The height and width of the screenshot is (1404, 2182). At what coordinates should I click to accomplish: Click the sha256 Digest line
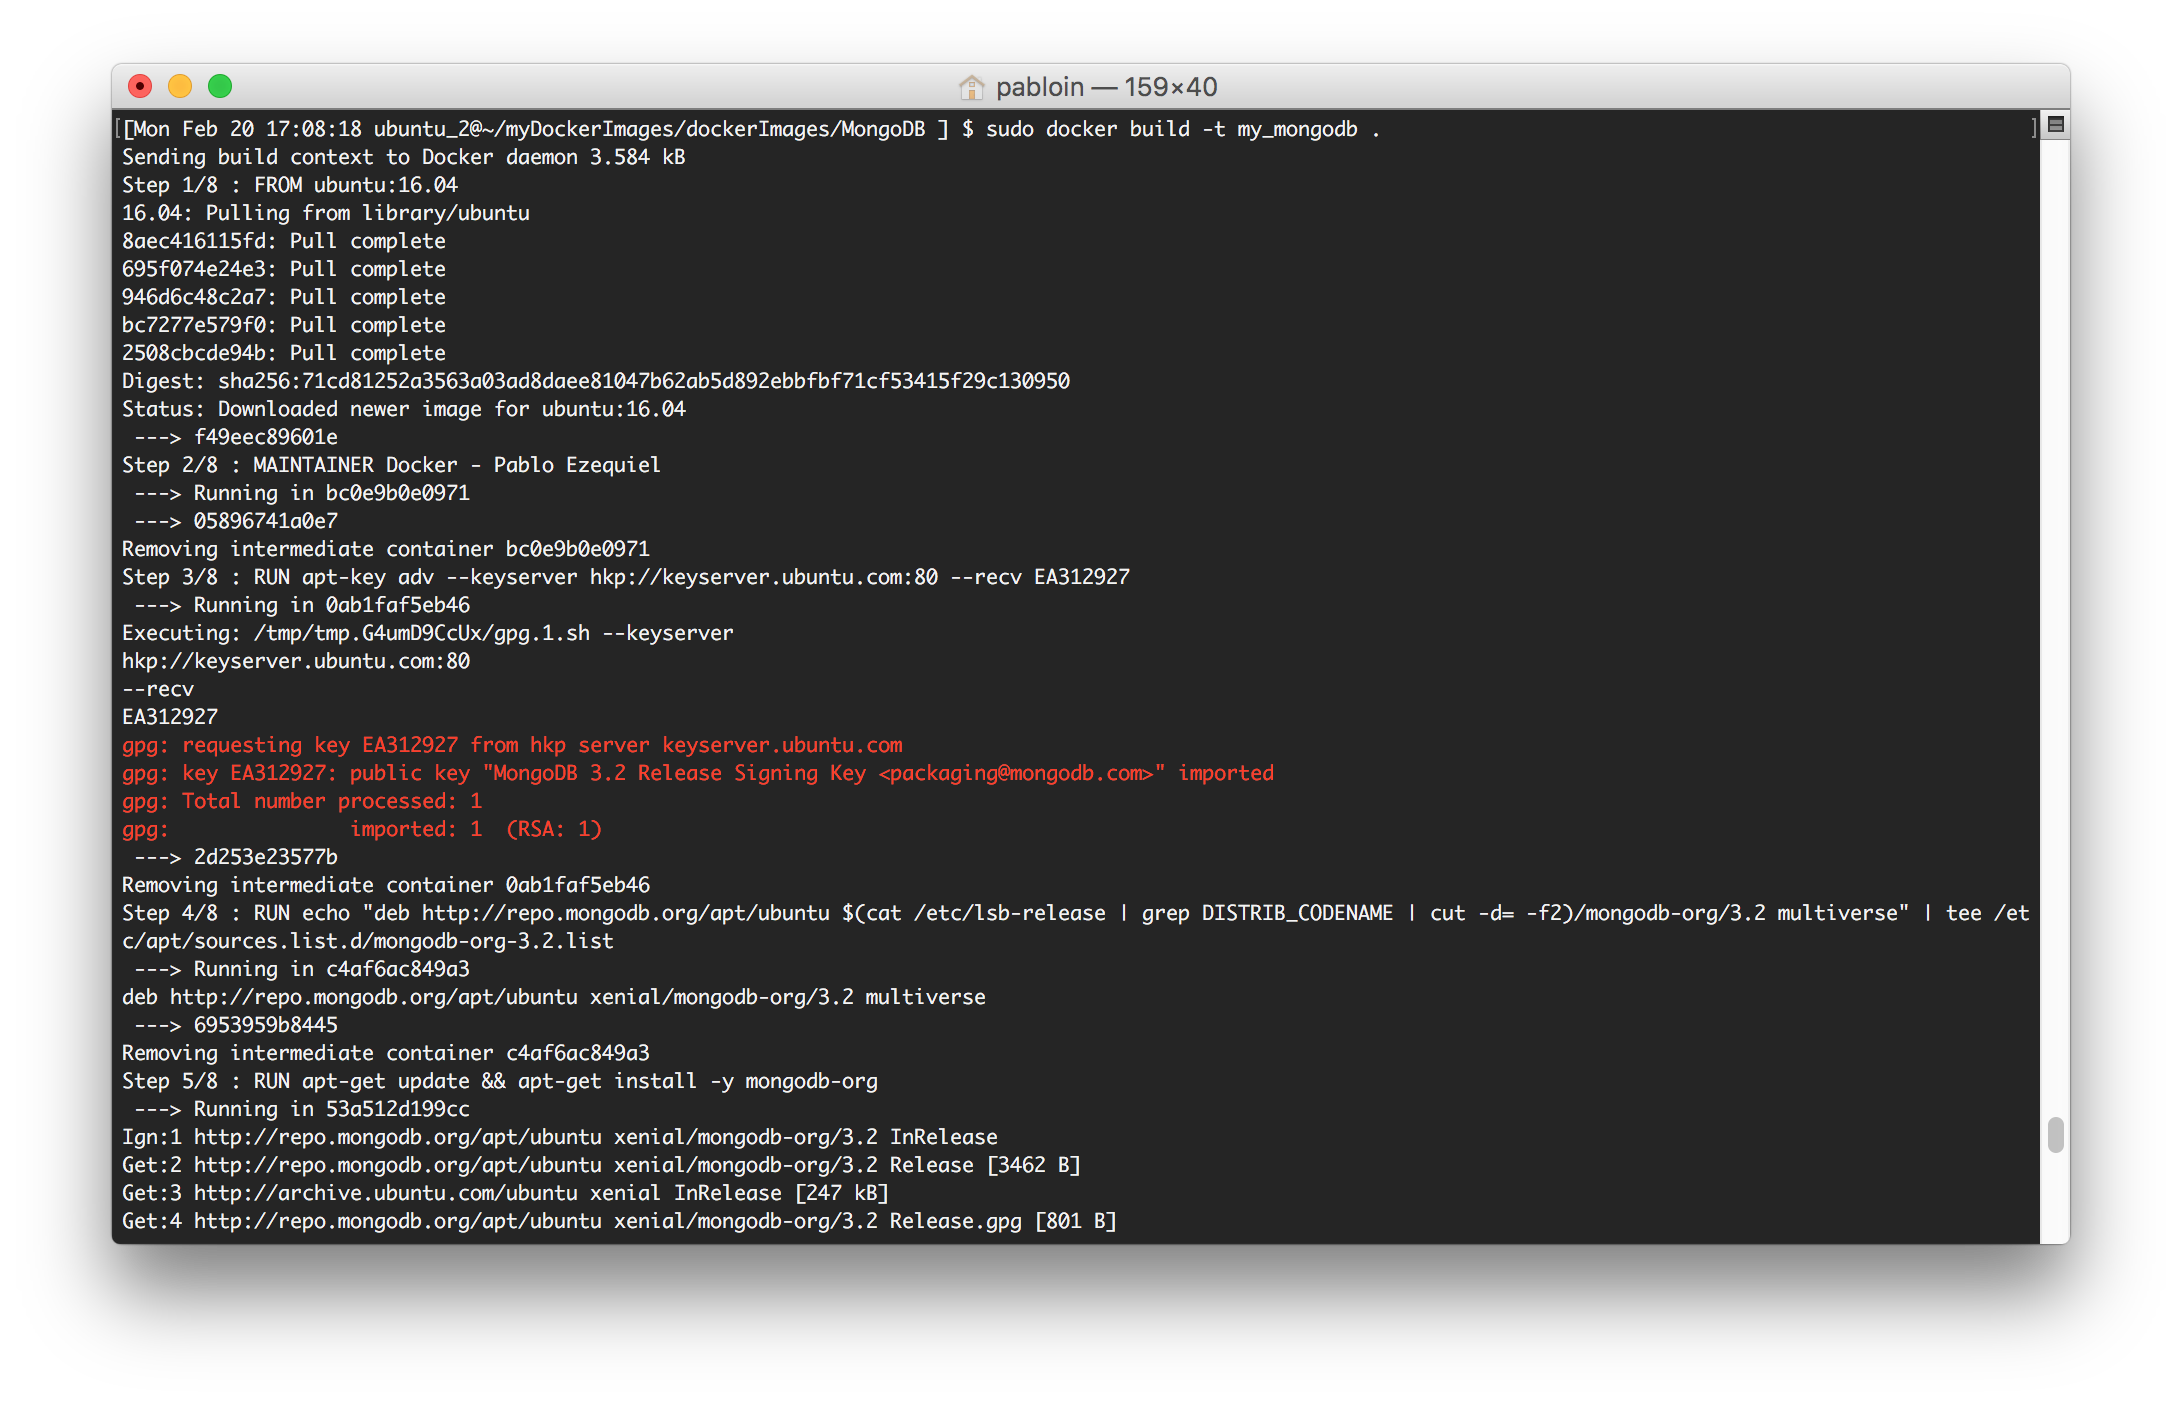coord(595,381)
